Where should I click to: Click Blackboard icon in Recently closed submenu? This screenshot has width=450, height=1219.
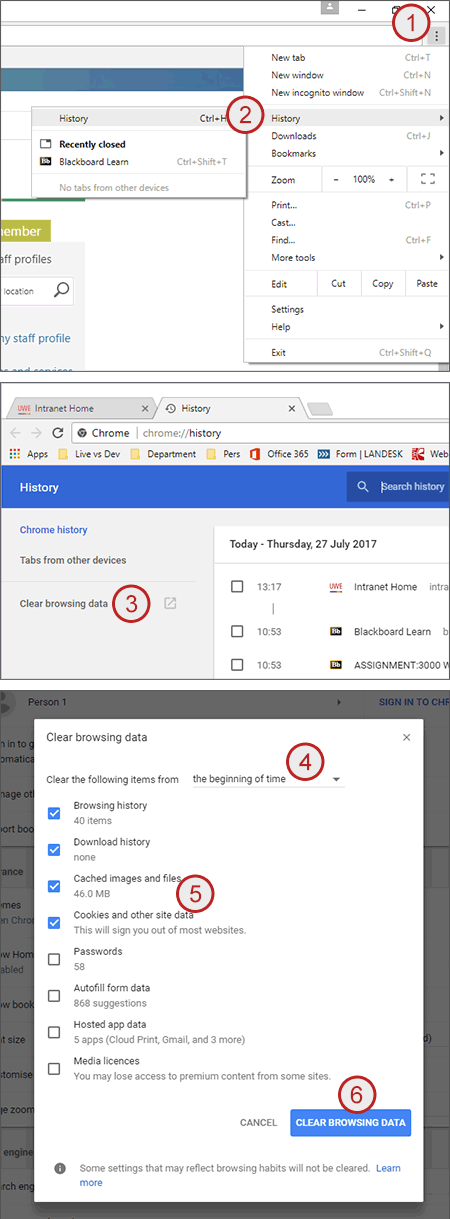[x=46, y=161]
